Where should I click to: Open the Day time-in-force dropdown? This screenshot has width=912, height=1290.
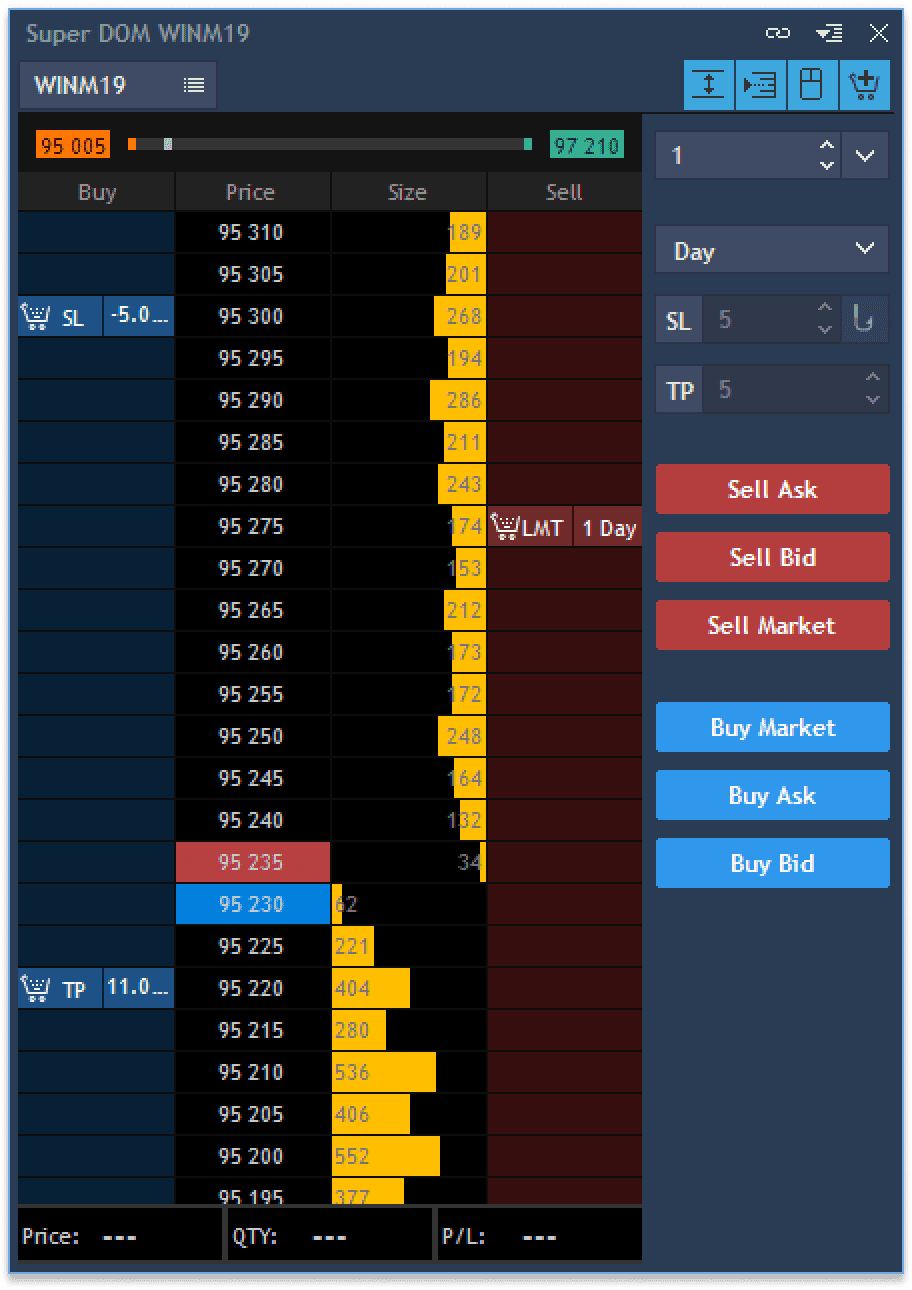tap(772, 250)
